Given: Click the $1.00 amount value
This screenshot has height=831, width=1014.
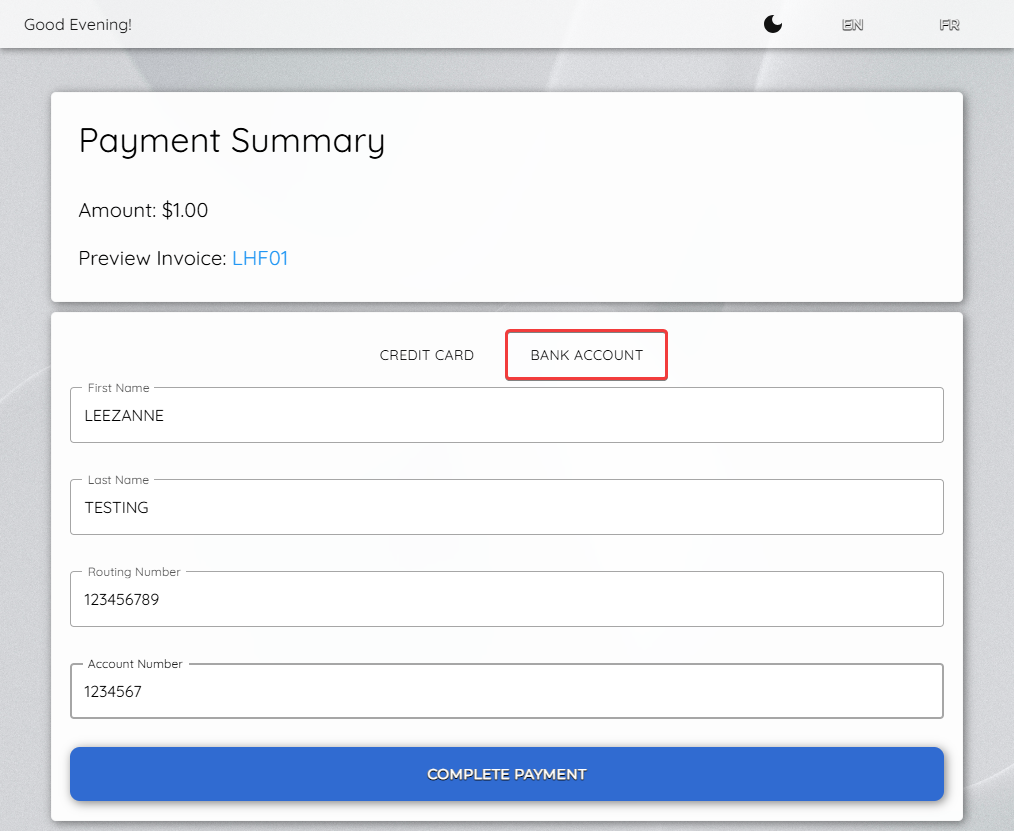Looking at the screenshot, I should pos(185,210).
